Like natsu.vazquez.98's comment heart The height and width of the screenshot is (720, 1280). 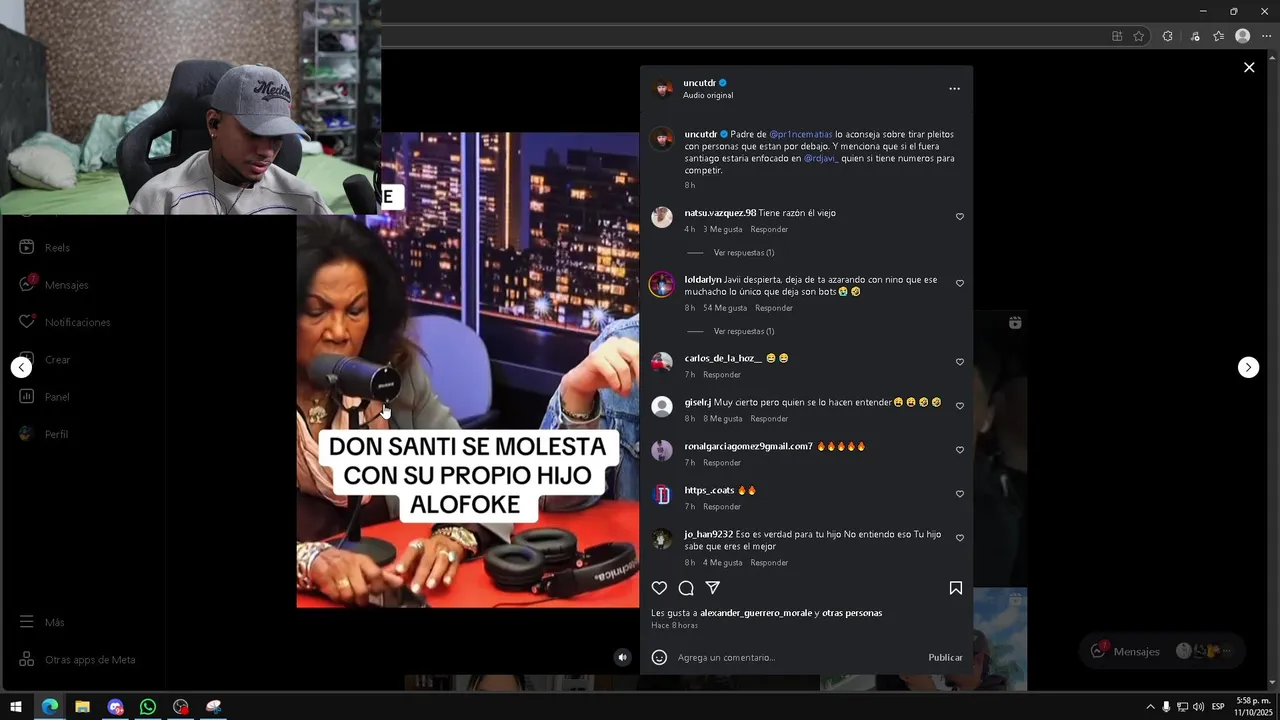[960, 217]
